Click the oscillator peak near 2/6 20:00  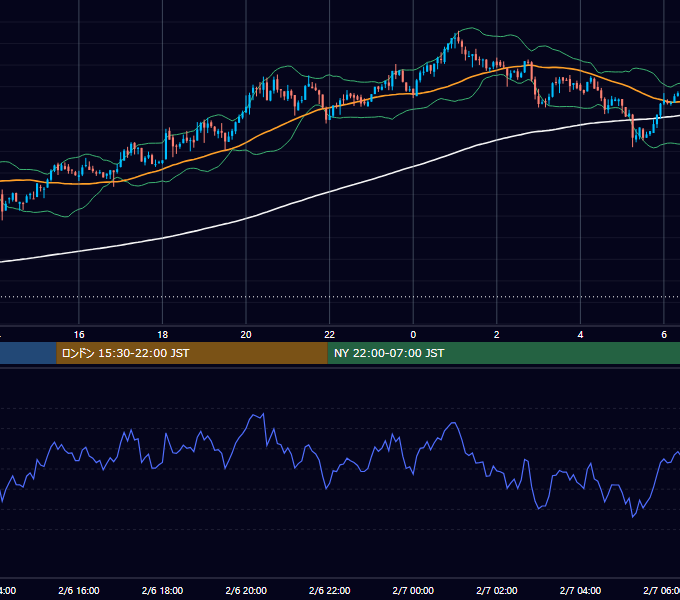tap(264, 414)
